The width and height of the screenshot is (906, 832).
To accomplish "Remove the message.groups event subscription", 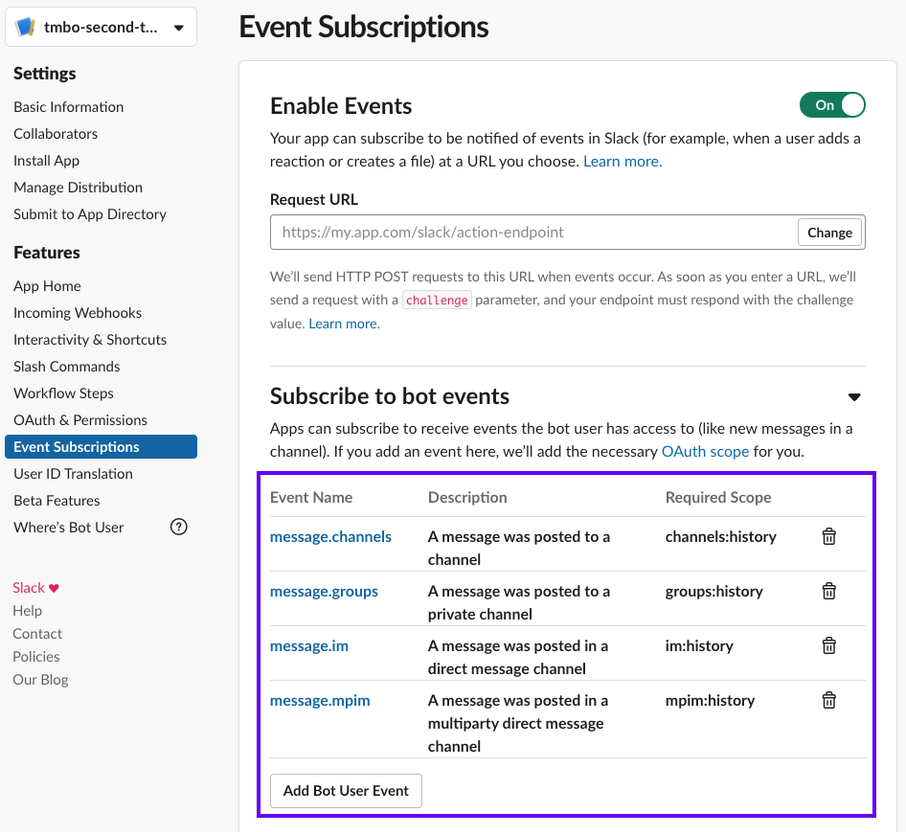I will [x=828, y=591].
